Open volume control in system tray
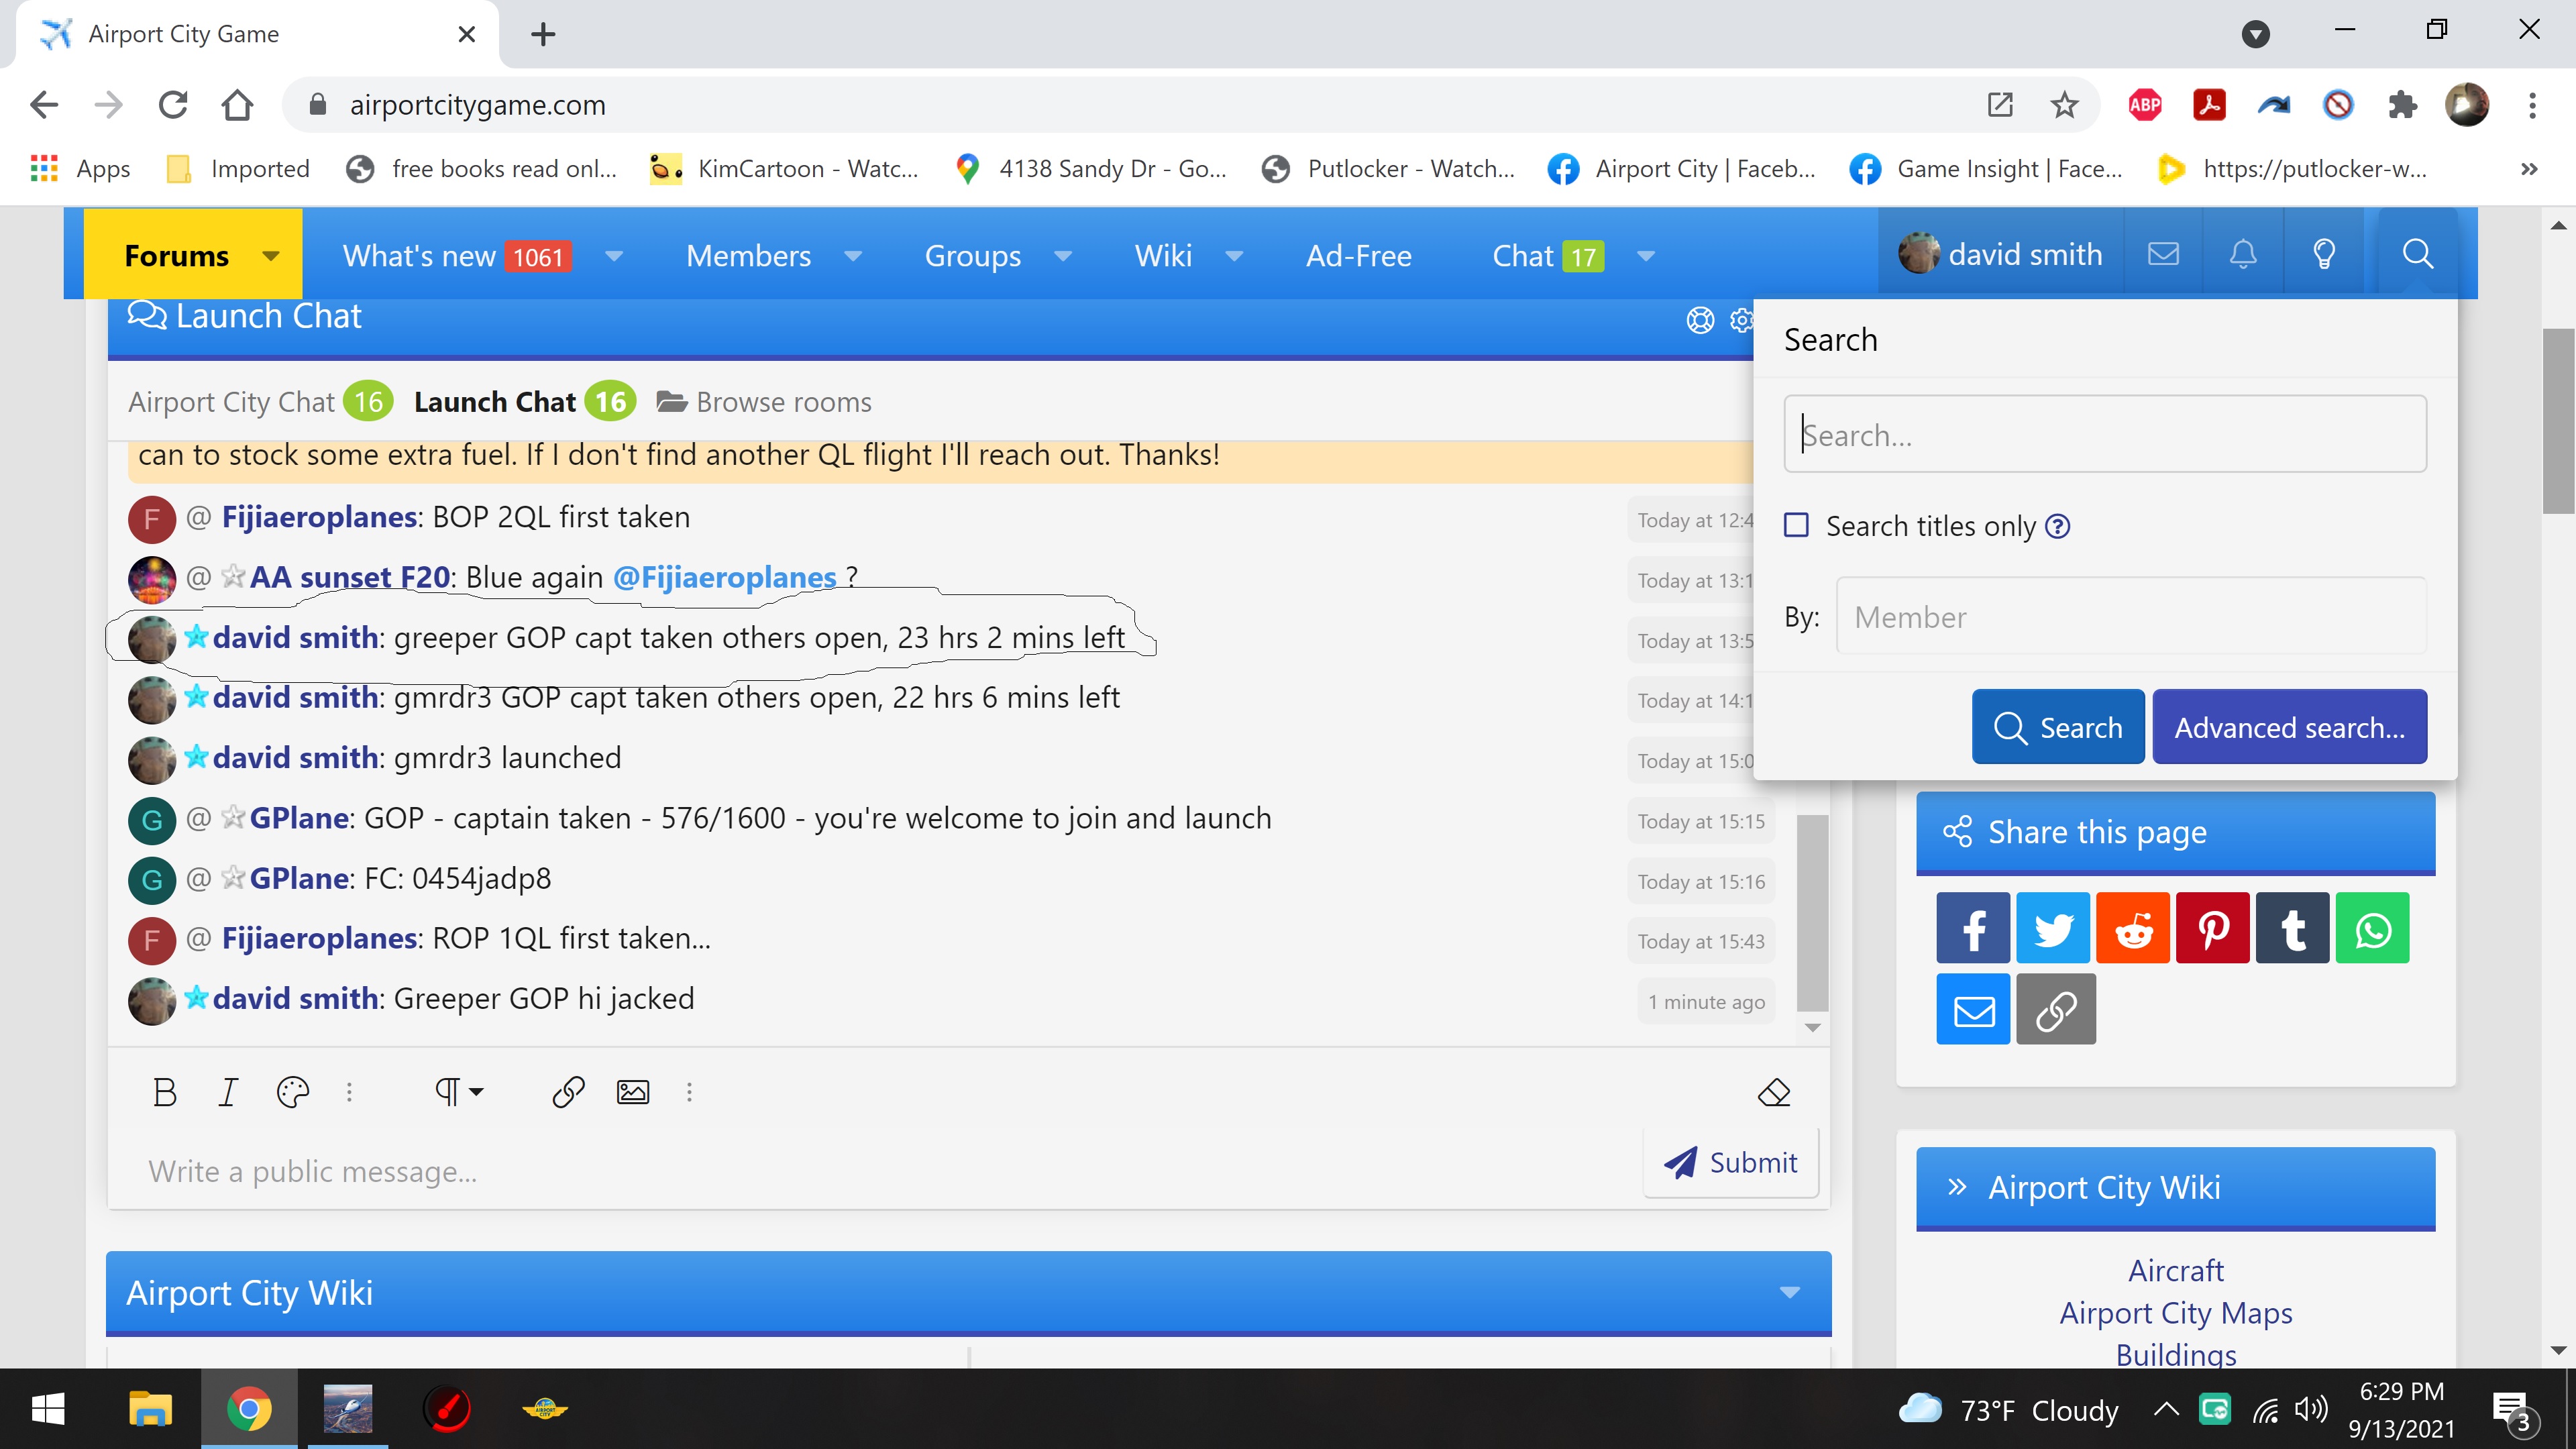Viewport: 2576px width, 1449px height. 2310,1410
